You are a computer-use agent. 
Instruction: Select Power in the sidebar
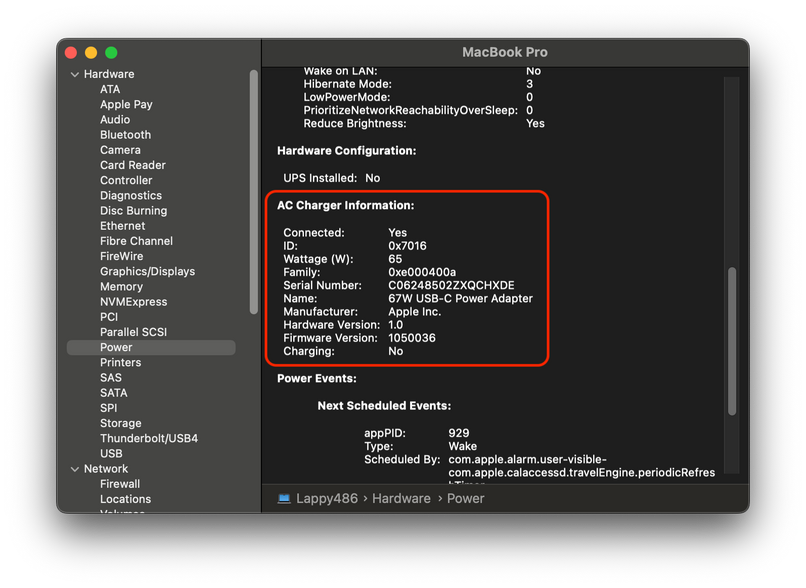tap(116, 347)
